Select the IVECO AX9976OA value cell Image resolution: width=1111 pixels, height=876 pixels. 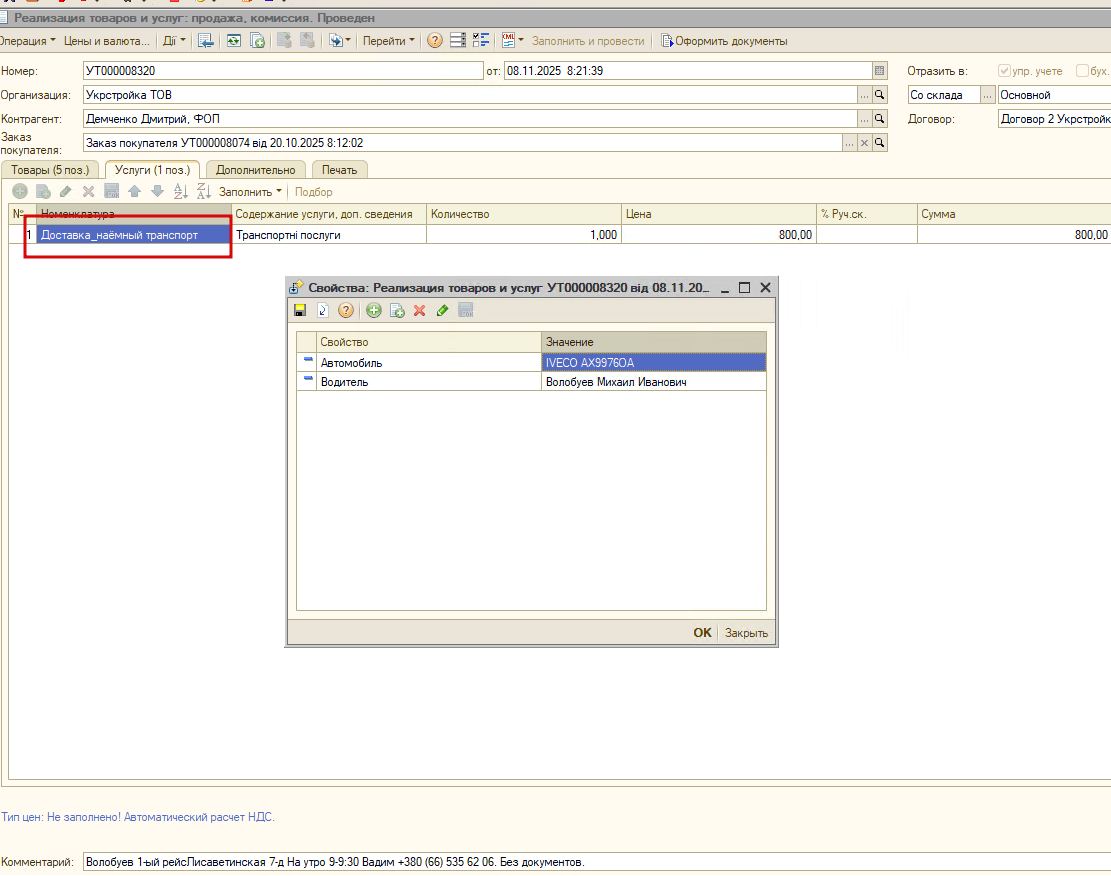point(654,362)
